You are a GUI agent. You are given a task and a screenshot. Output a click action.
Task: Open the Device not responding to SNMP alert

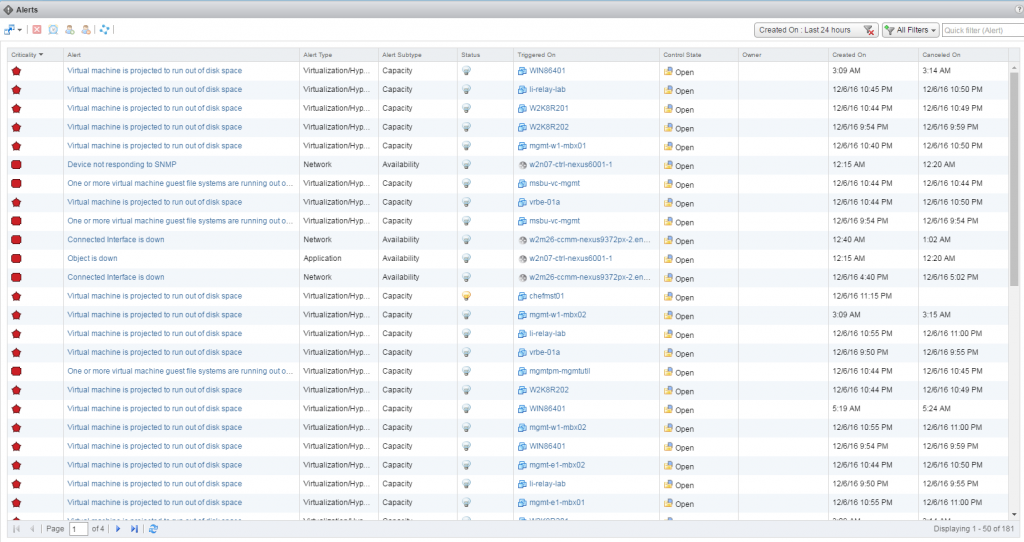pos(121,164)
